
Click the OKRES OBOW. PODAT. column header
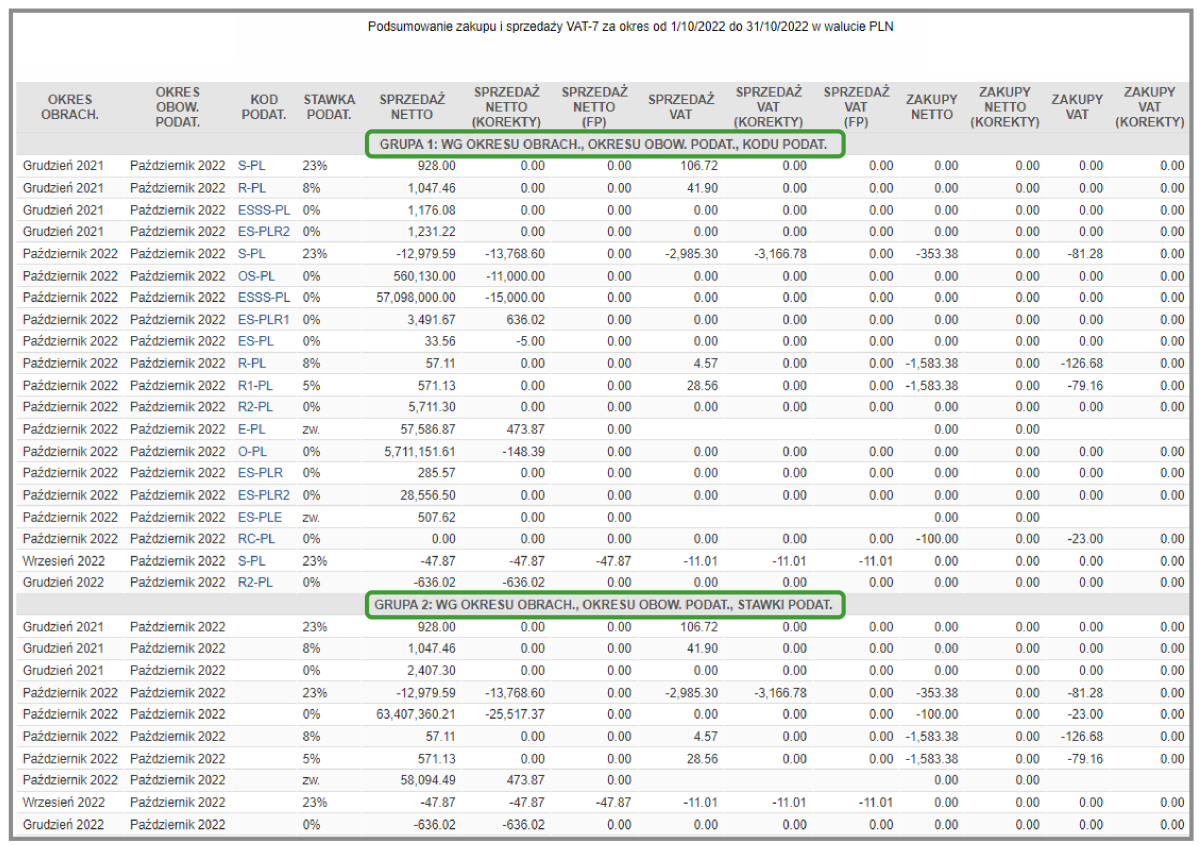pyautogui.click(x=178, y=107)
